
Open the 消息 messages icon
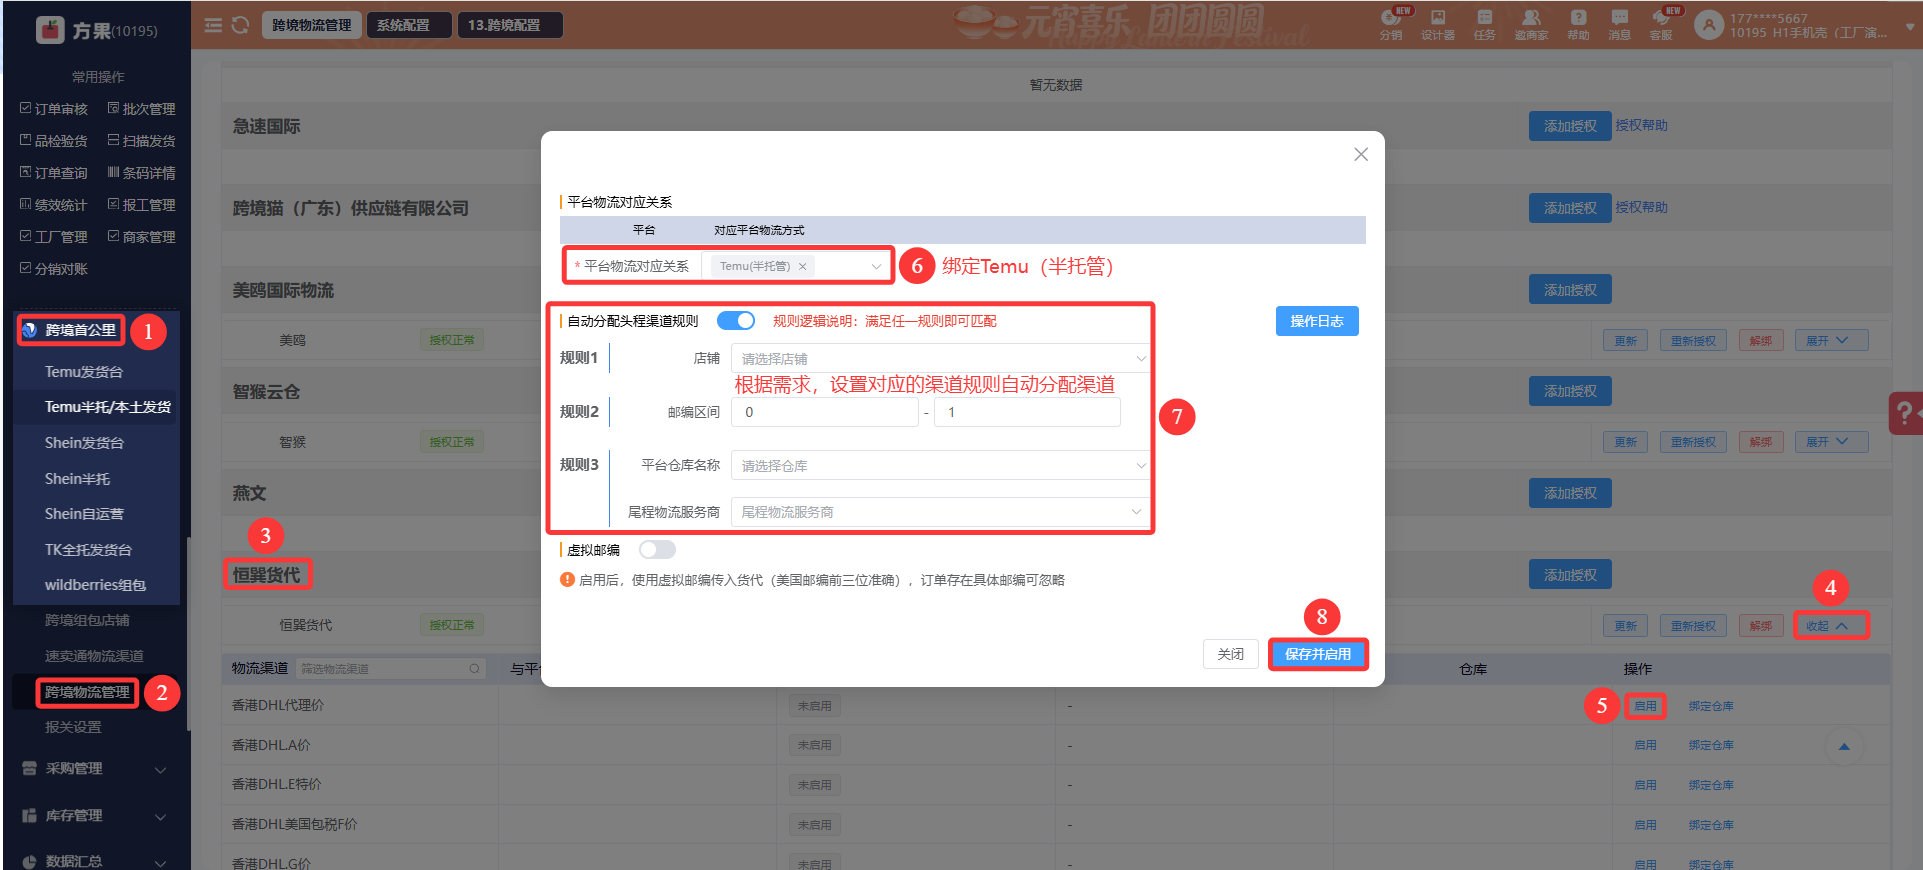coord(1619,20)
